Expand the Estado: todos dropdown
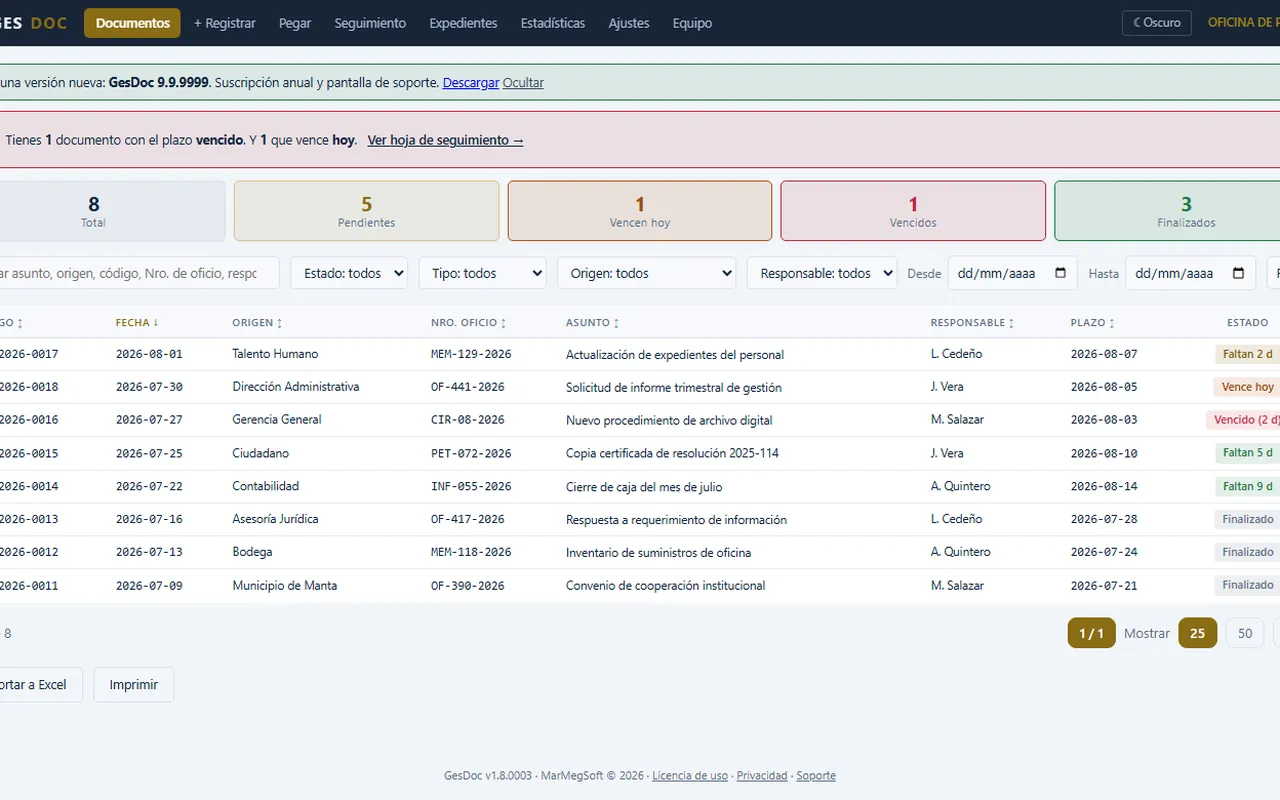Viewport: 1280px width, 800px height. 349,273
